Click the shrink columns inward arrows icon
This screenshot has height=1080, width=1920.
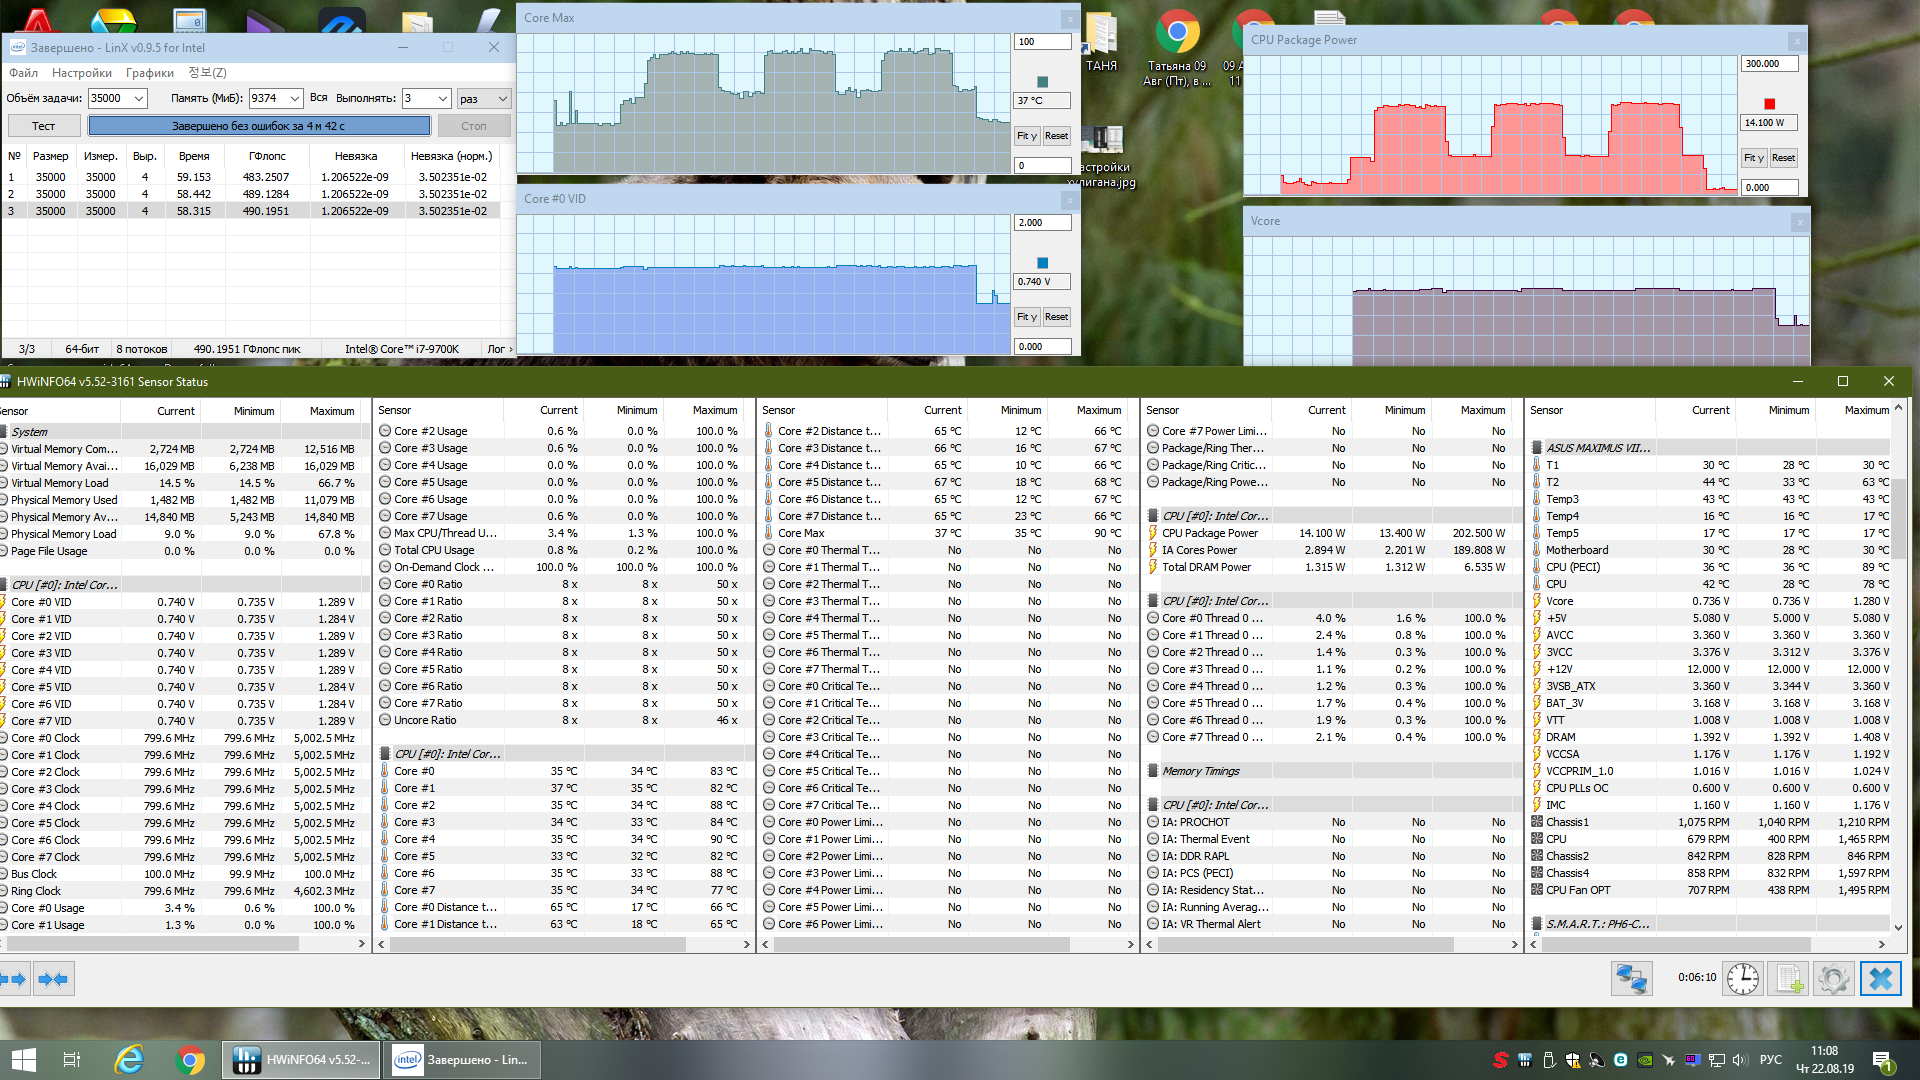point(53,978)
